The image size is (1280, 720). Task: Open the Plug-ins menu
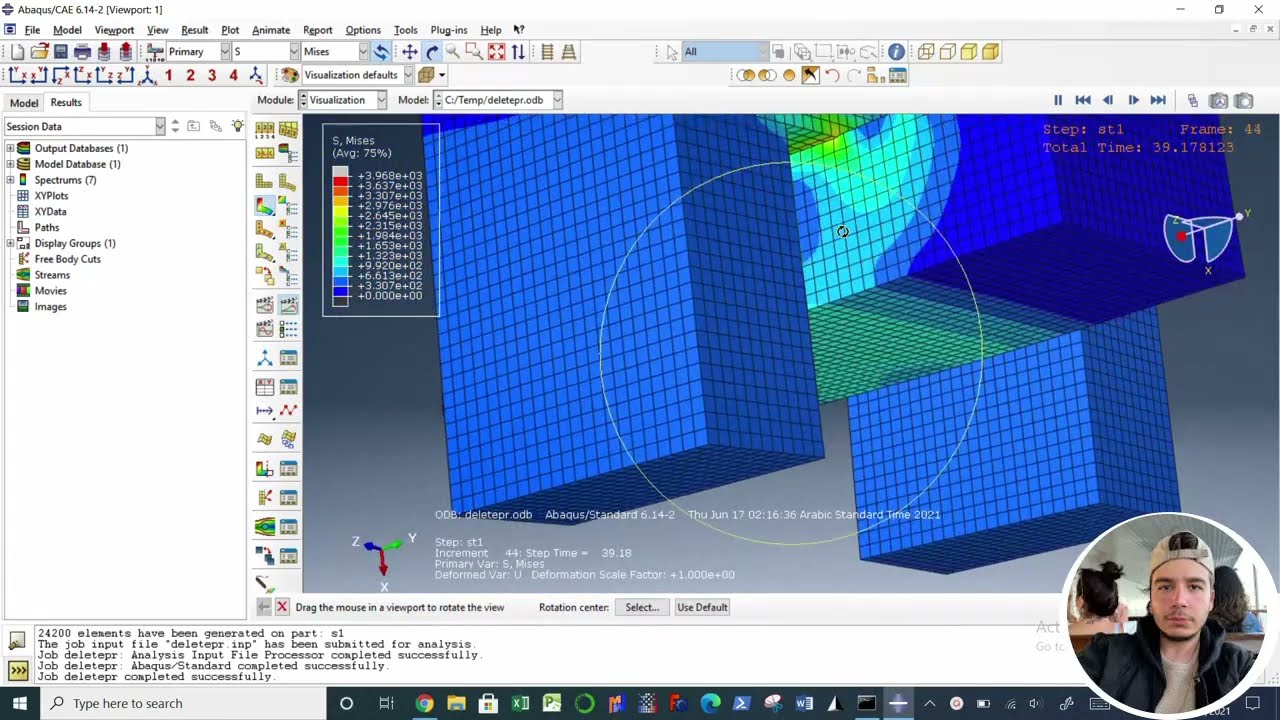click(x=448, y=30)
